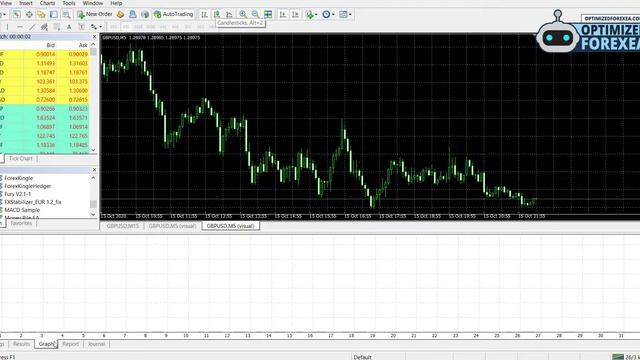Switch to D1 timeframe button

(188, 27)
